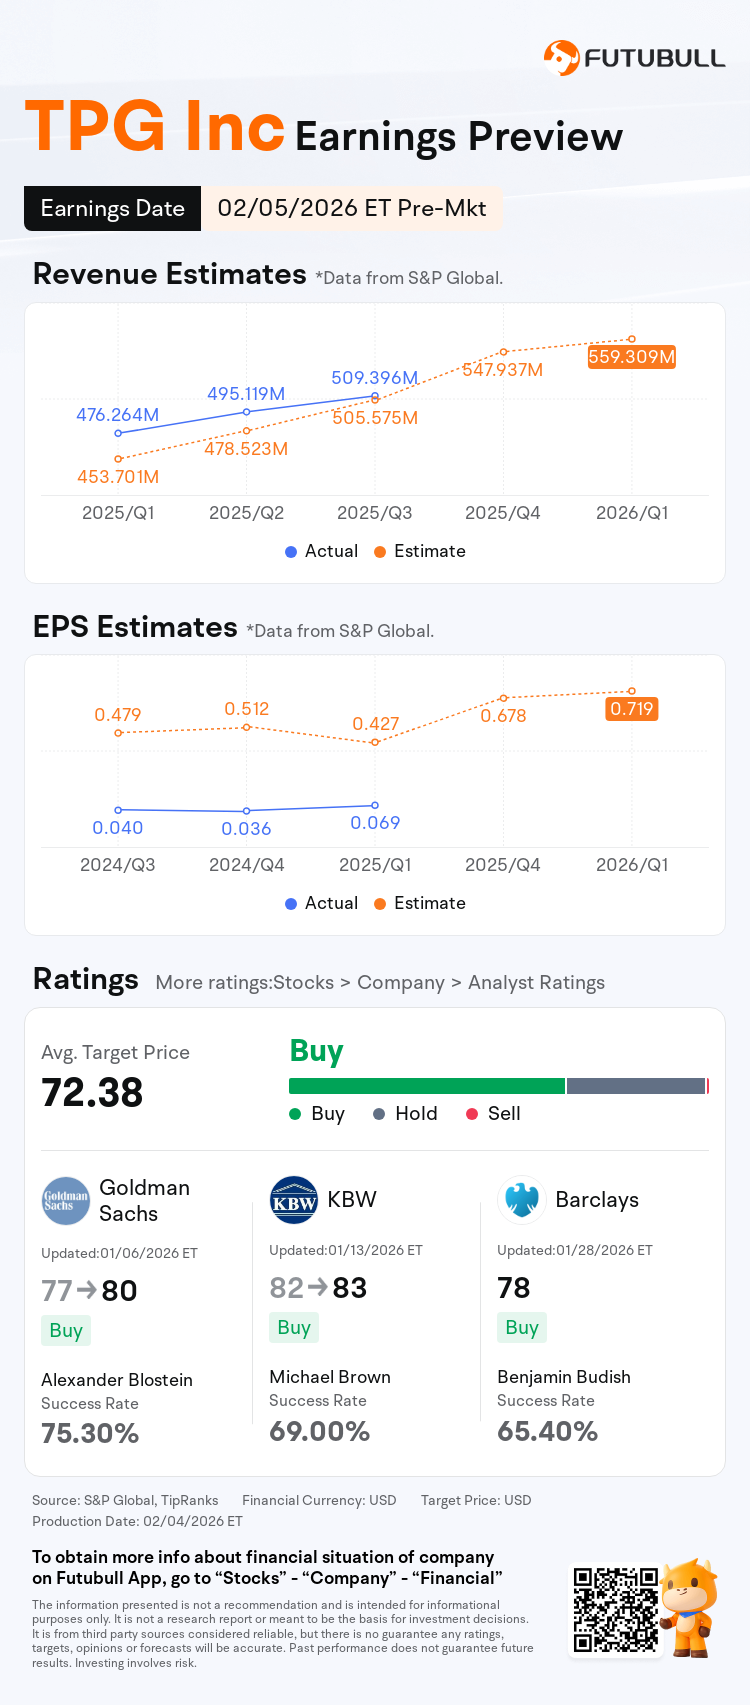Click the red Sell legend dot

pos(472,1114)
